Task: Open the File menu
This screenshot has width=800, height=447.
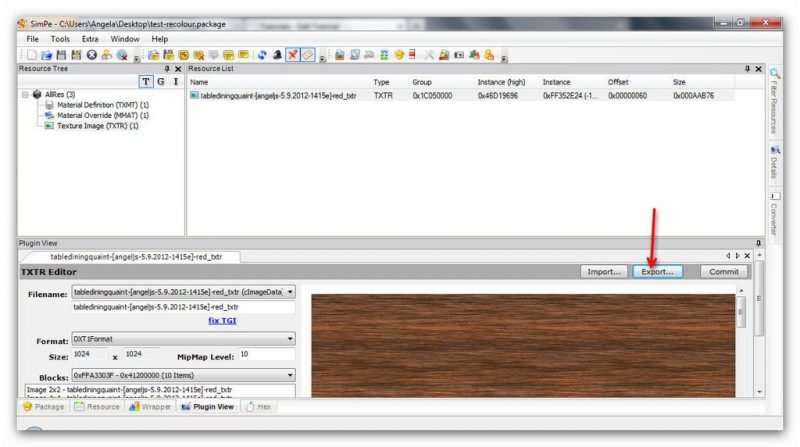Action: [x=33, y=39]
